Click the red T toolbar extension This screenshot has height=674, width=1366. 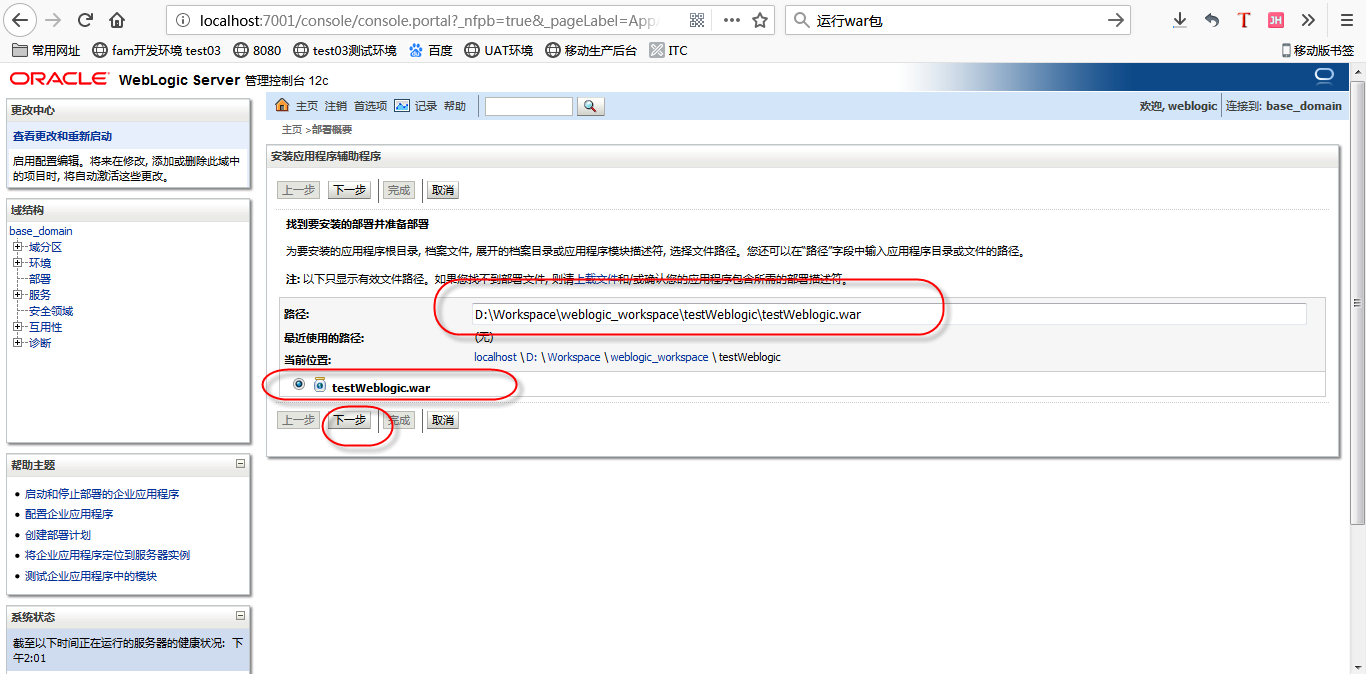coord(1244,20)
